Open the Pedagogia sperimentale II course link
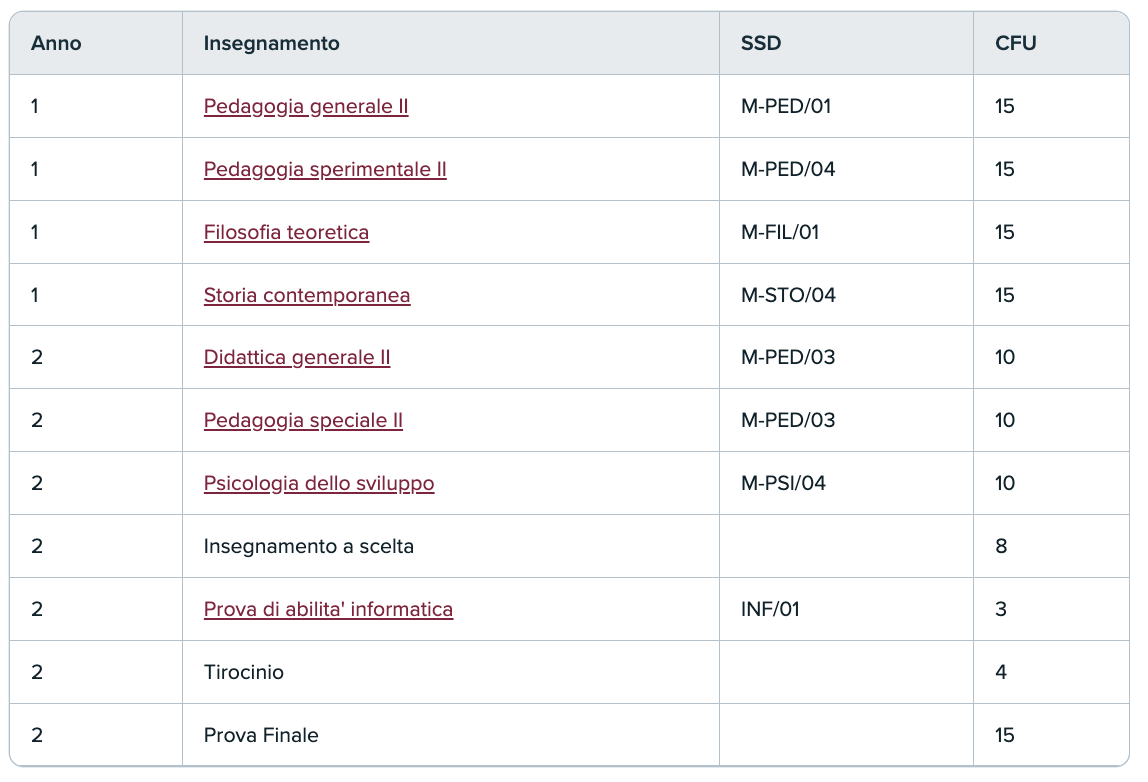 (x=325, y=169)
